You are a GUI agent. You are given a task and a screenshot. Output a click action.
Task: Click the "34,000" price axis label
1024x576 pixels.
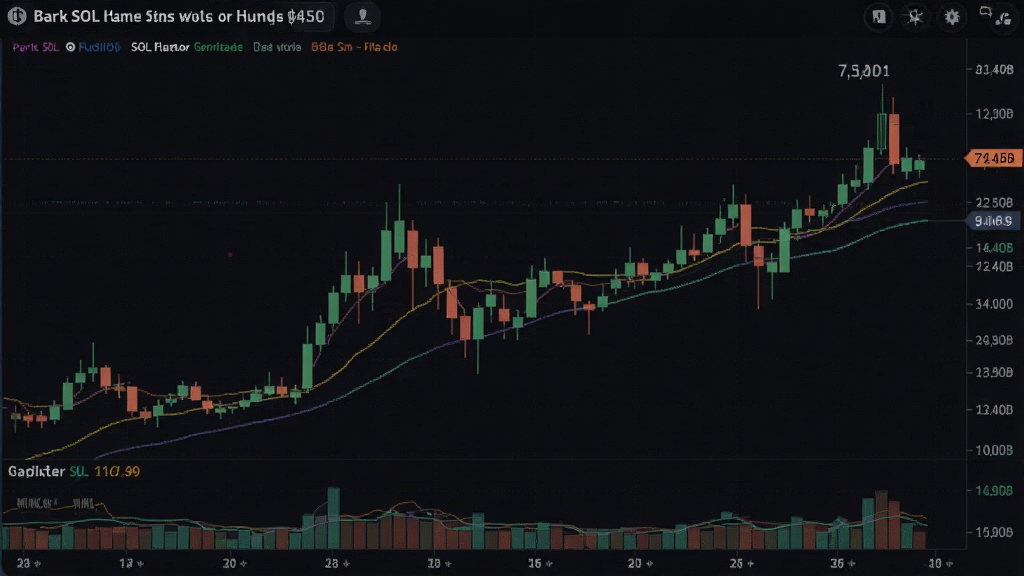[994, 304]
